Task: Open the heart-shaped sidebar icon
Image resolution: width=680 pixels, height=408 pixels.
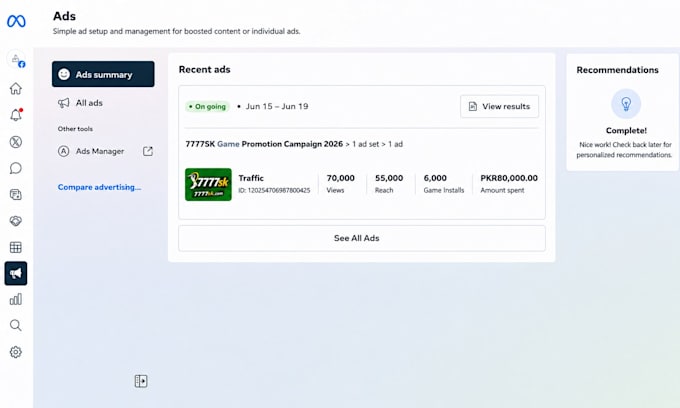Action: (16, 221)
